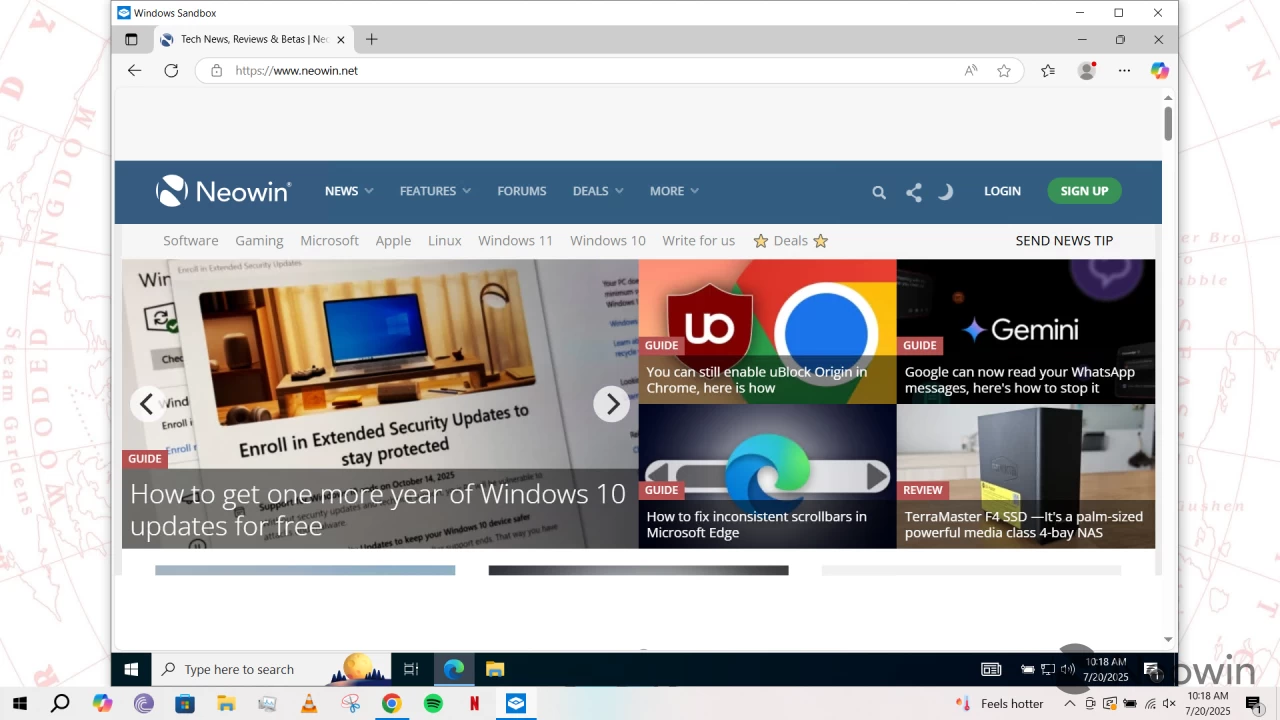Open uBlock Origin in Chrome guide
Viewport: 1280px width, 720px height.
click(x=756, y=380)
